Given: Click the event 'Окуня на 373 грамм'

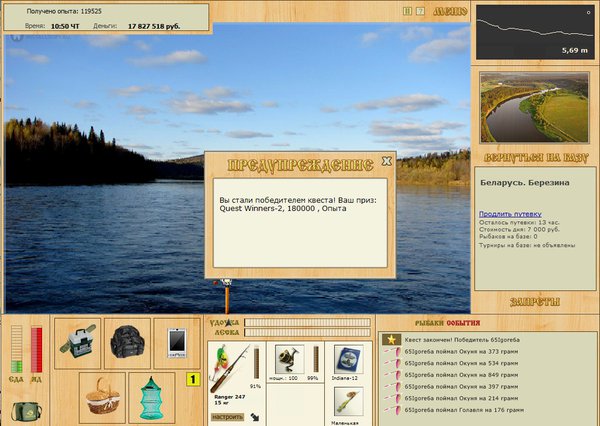Looking at the screenshot, I should tap(461, 351).
